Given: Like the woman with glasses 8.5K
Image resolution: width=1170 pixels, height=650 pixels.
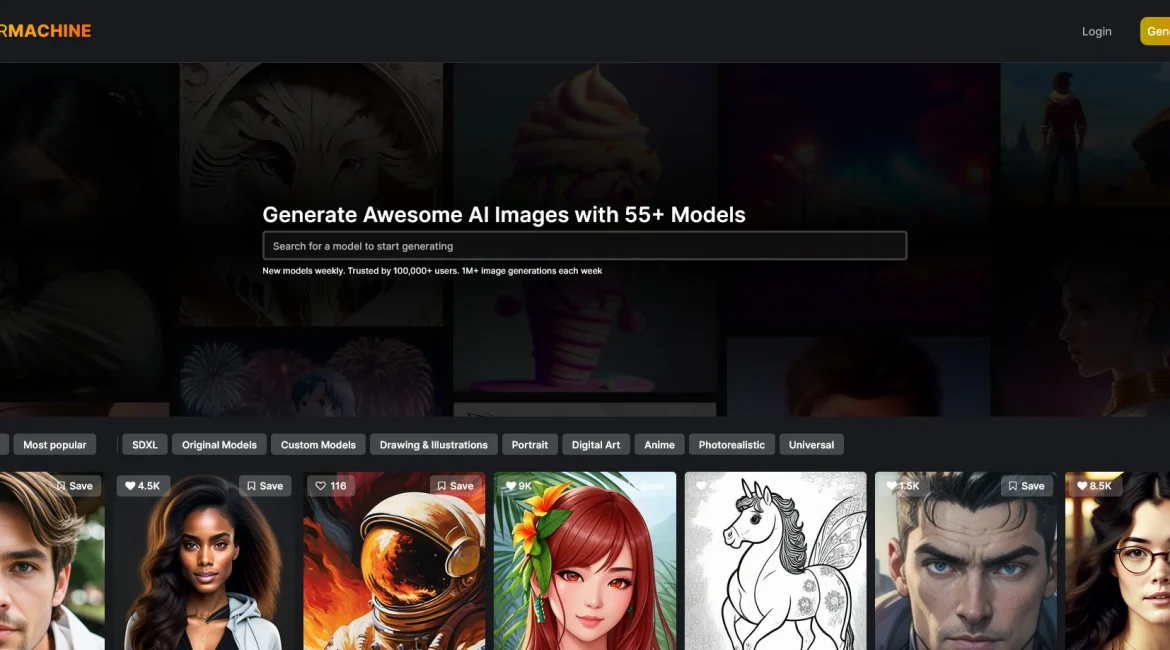Looking at the screenshot, I should click(1095, 486).
